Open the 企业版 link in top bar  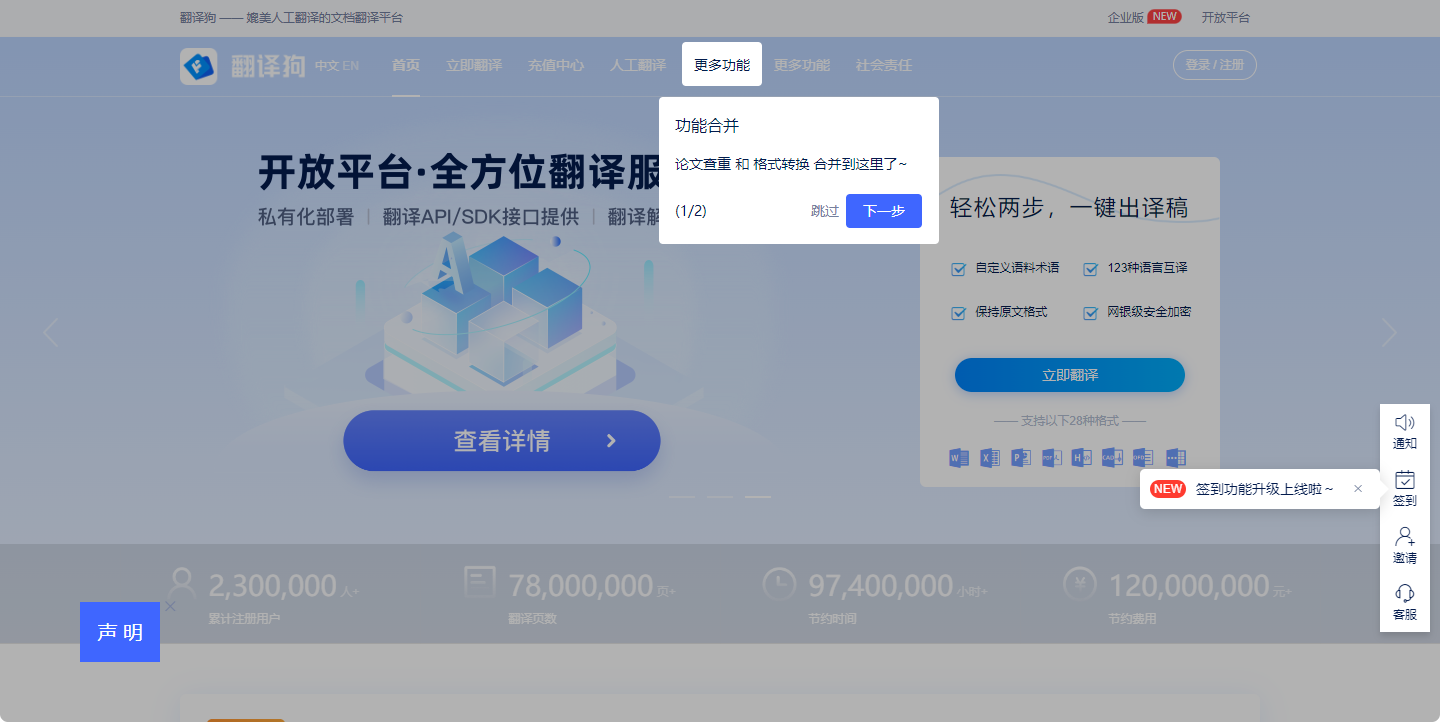tap(1126, 17)
